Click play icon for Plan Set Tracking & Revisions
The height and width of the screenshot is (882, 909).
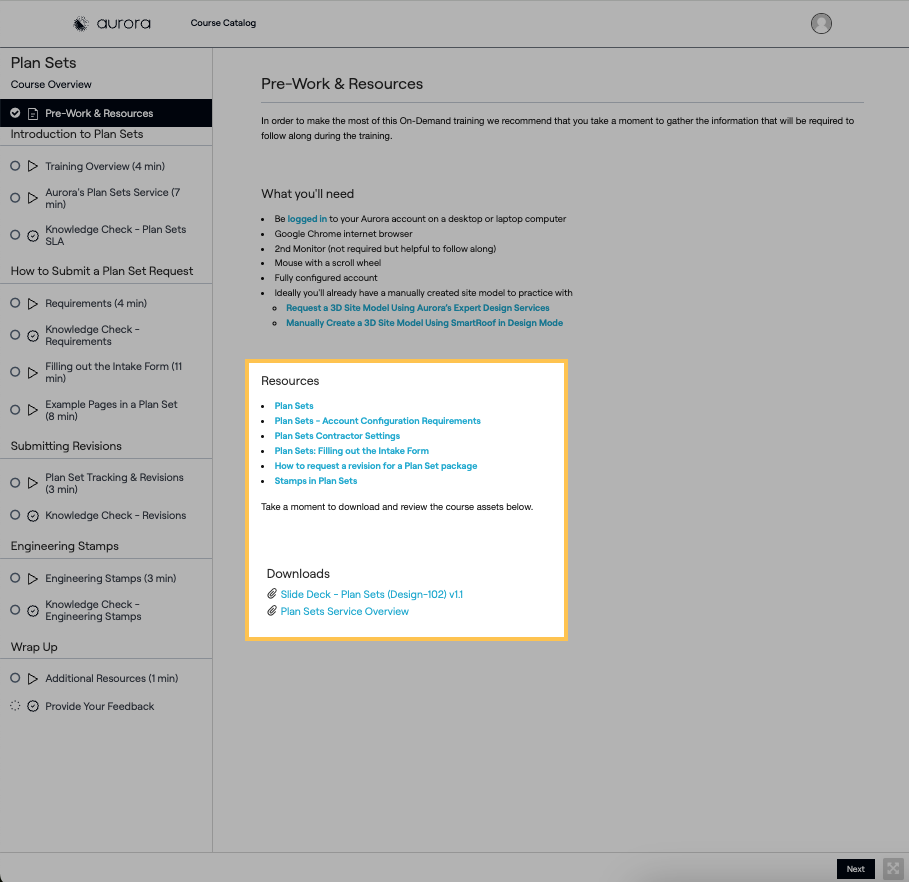(x=33, y=484)
